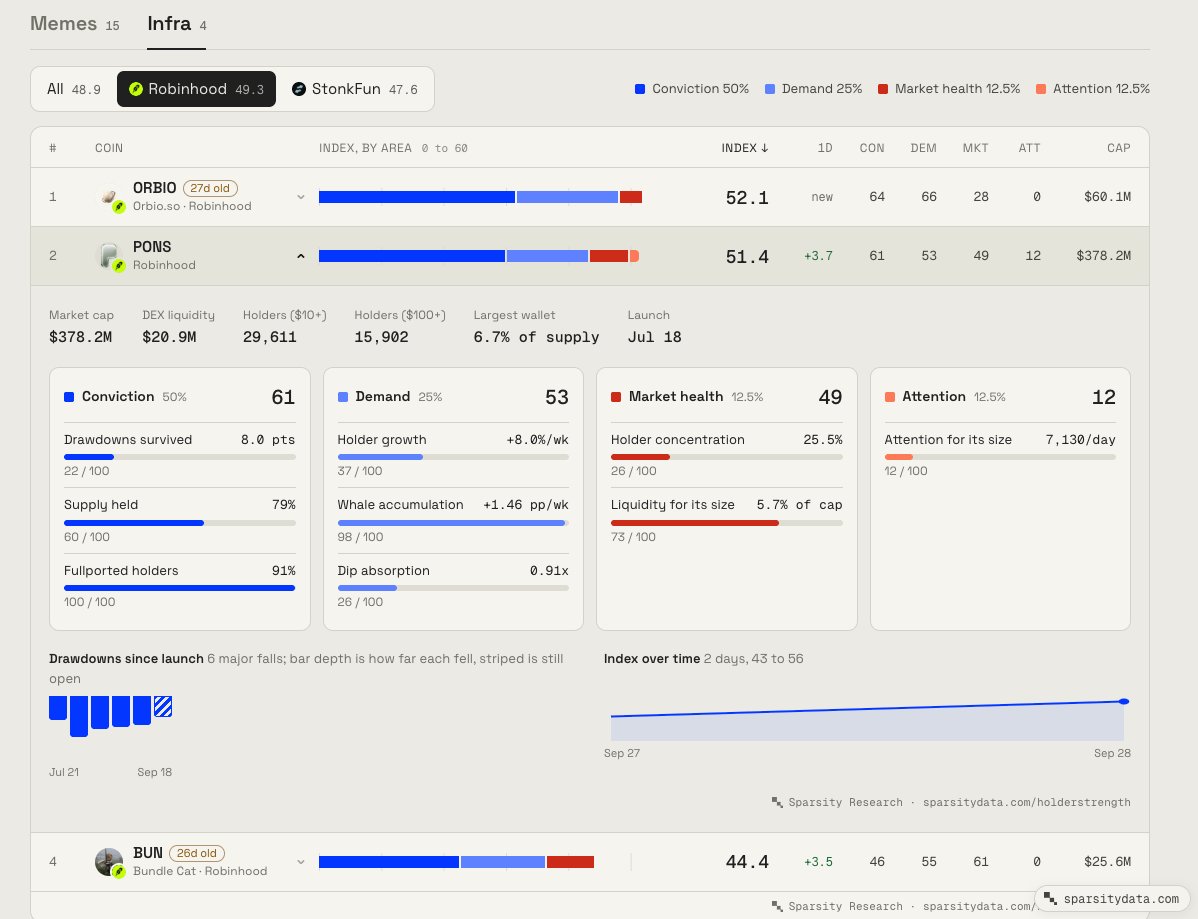Click the Holders ($100+) 15,902 value
Viewport: 1198px width, 919px height.
[x=381, y=337]
